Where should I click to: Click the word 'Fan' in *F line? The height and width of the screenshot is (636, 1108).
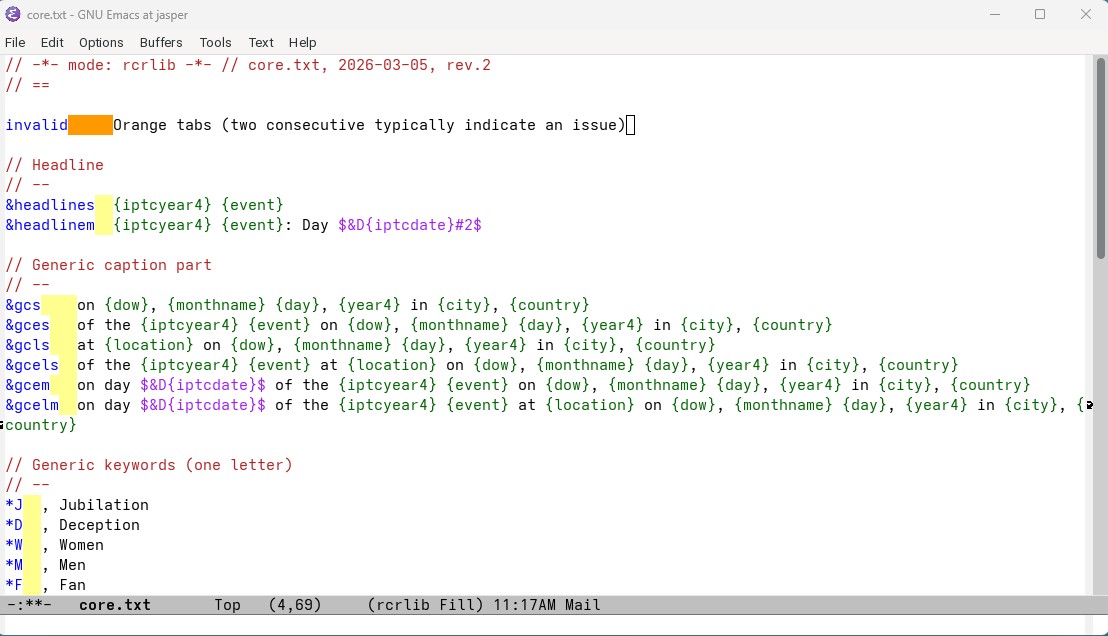click(72, 585)
